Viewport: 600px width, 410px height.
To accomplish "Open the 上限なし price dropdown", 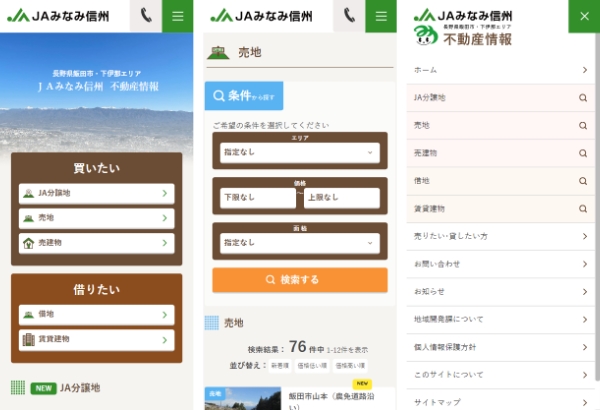I will coord(342,198).
